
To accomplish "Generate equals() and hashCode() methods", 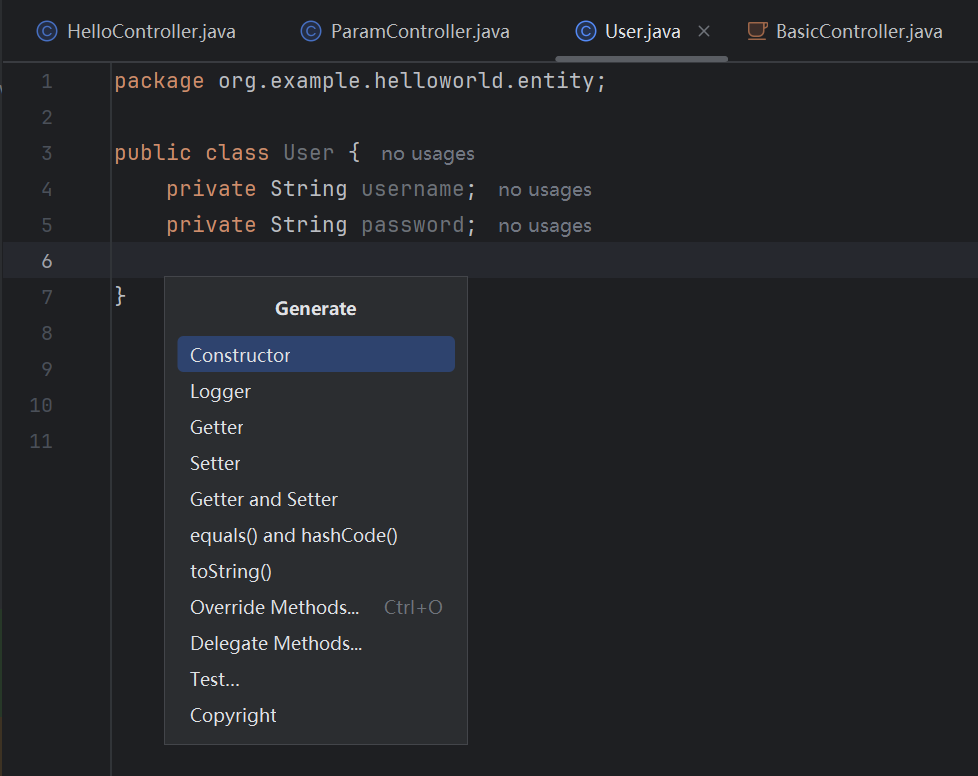I will (x=294, y=535).
